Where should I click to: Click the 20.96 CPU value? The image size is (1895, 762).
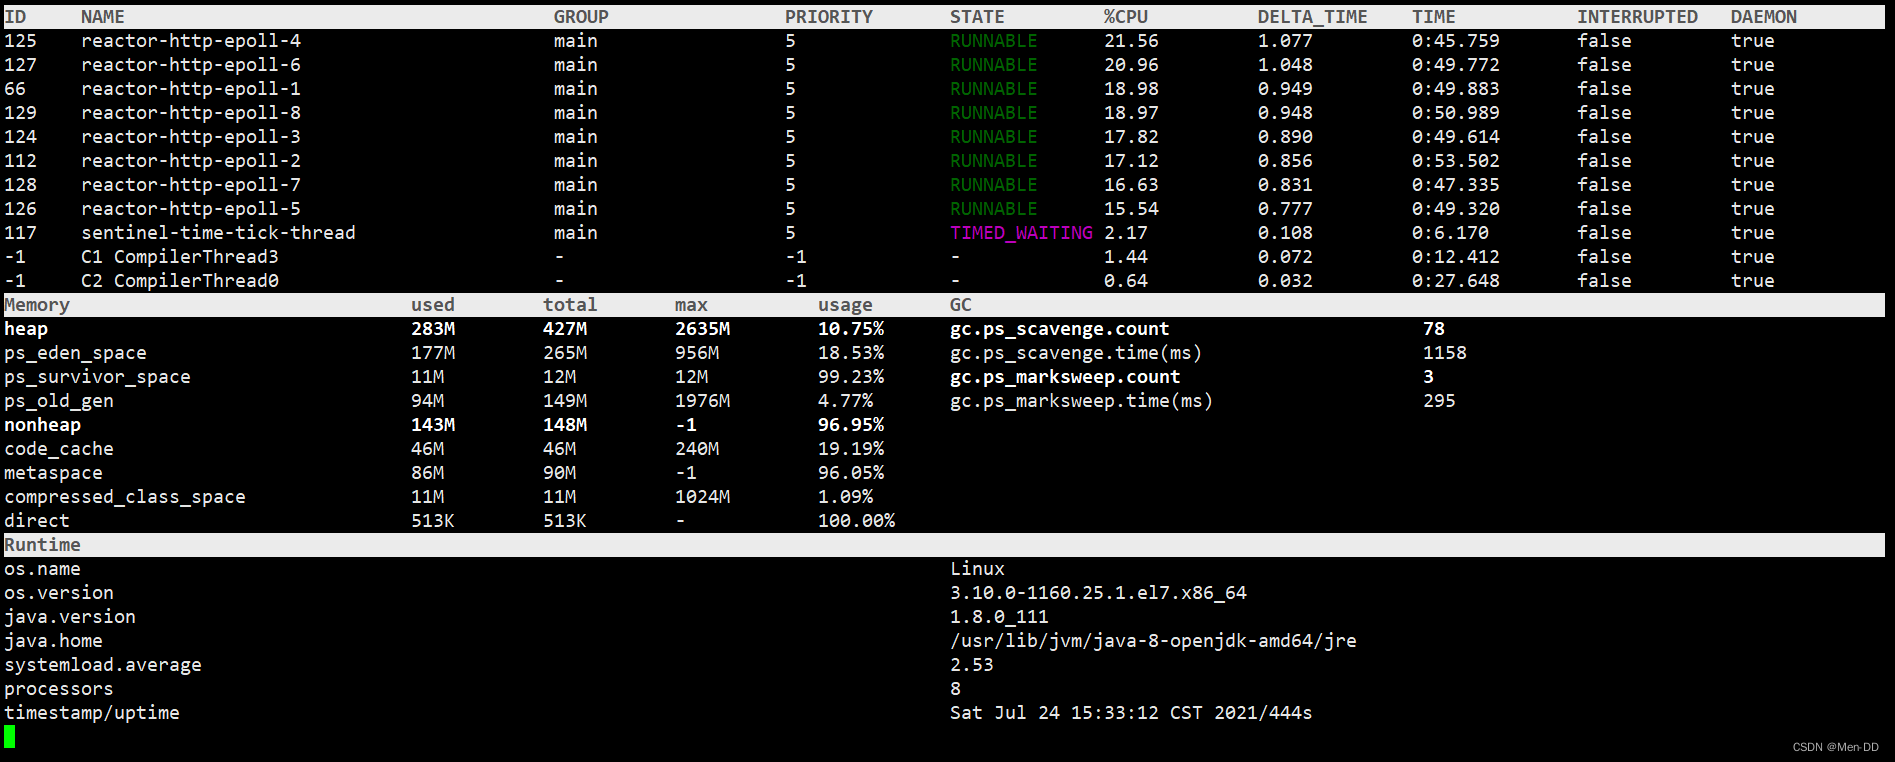[1131, 65]
